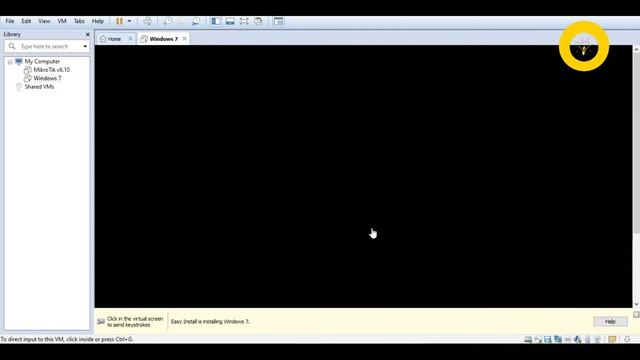Screen dimensions: 640x360
Task: Click the CD/DVD drive status bar icon
Action: pos(538,339)
